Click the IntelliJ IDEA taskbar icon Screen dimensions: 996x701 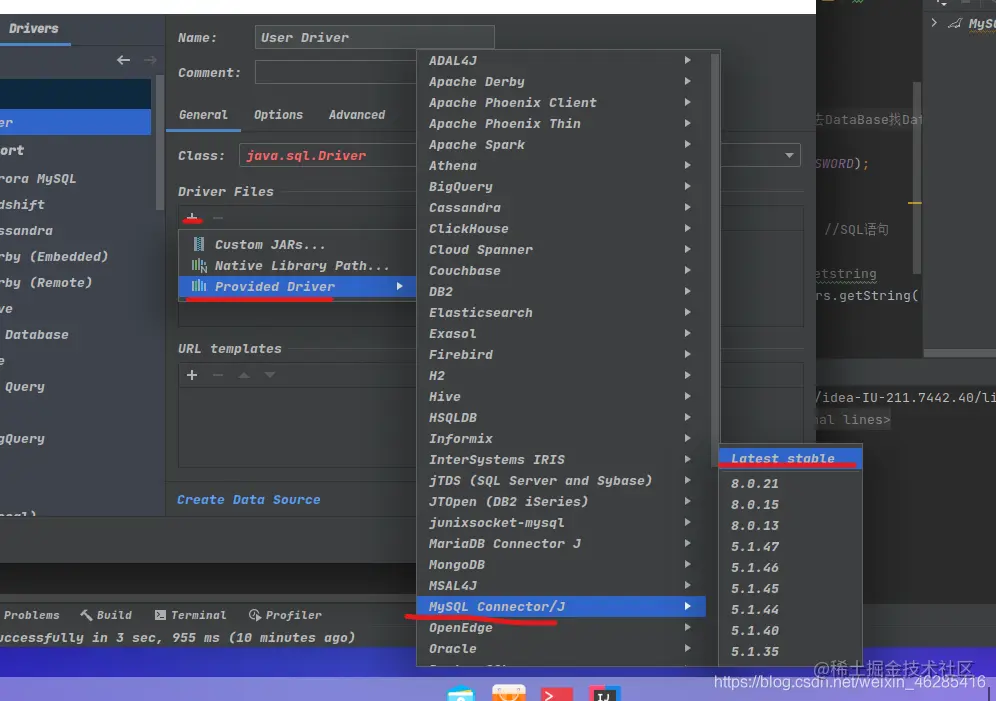pos(603,693)
